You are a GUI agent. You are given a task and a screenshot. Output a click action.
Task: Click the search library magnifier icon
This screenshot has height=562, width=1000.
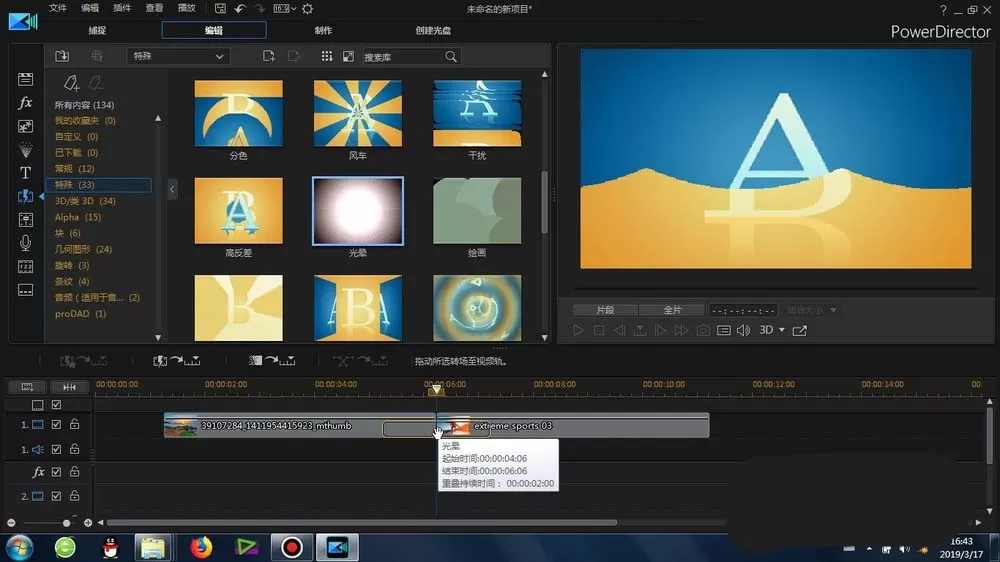451,57
